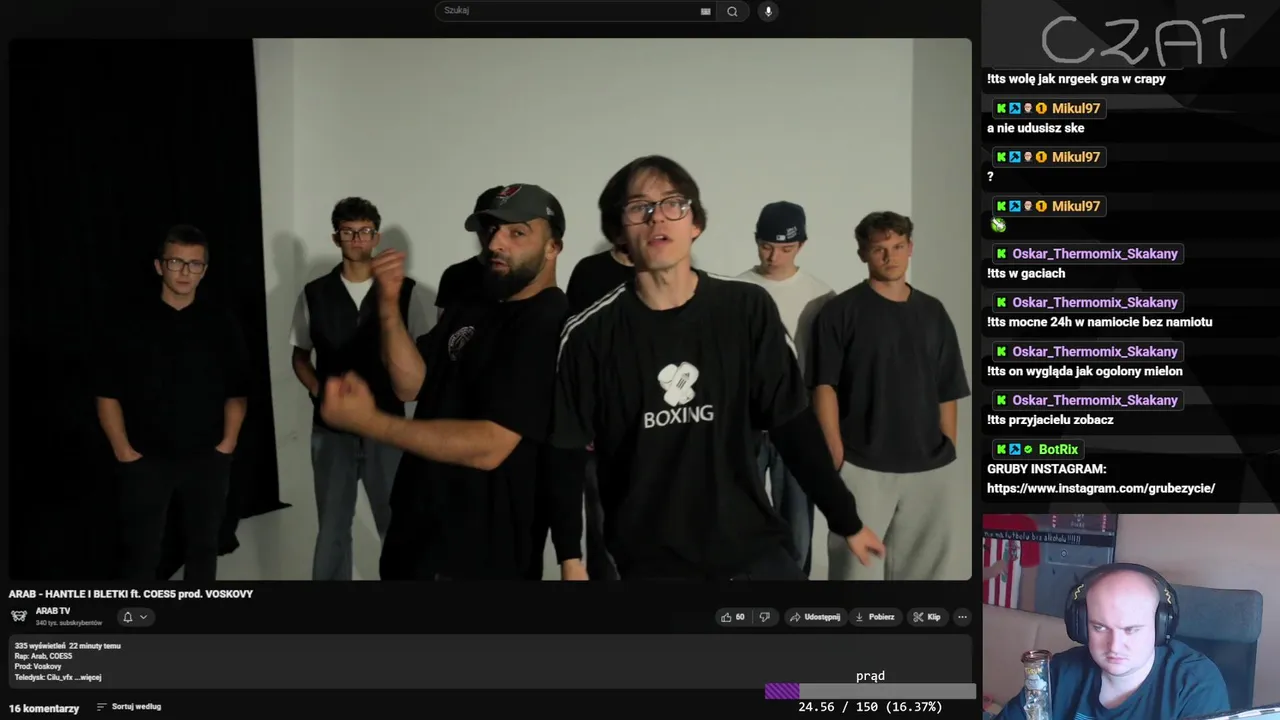Click BotRix username in chat
This screenshot has width=1280, height=720.
tap(1058, 450)
